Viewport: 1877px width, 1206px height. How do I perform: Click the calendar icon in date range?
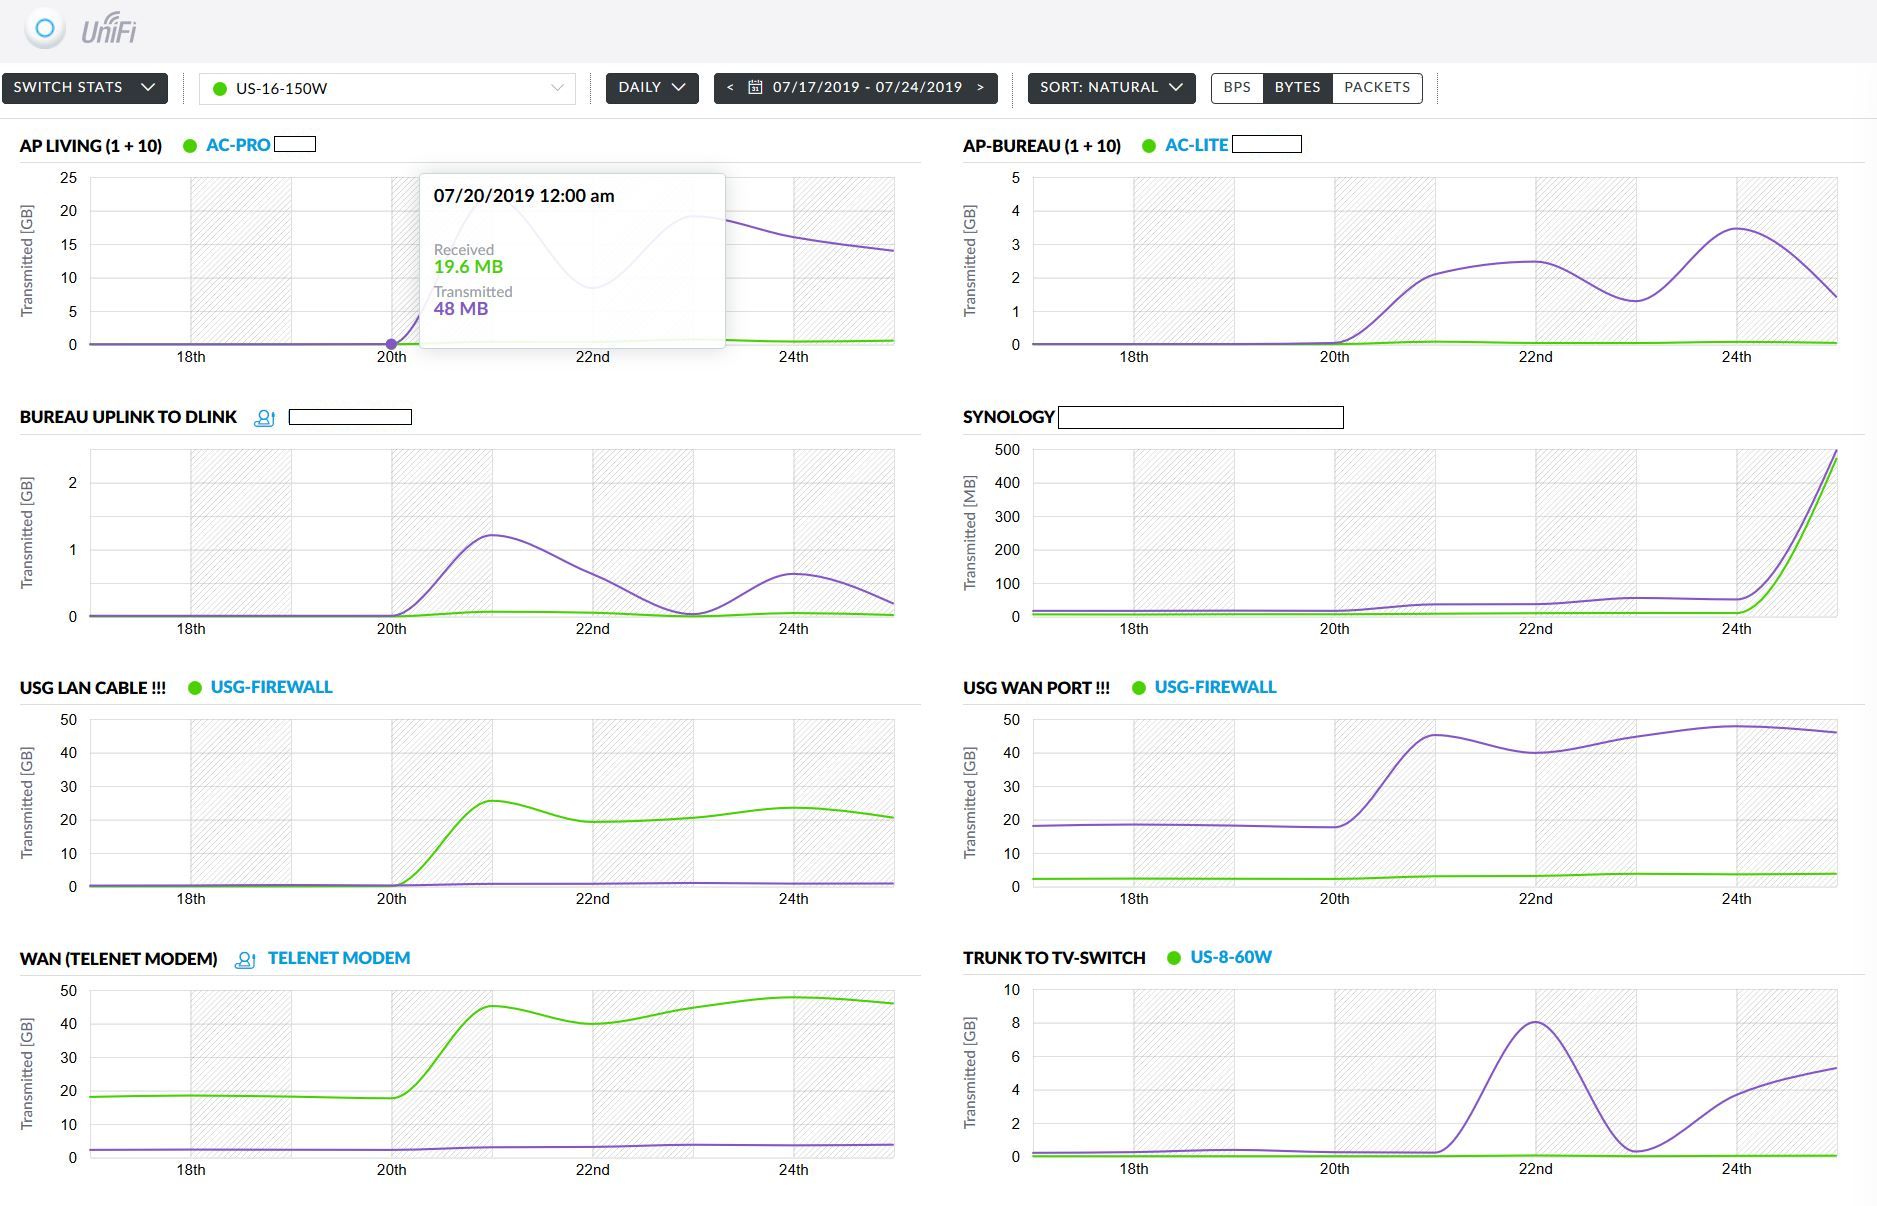pos(755,88)
